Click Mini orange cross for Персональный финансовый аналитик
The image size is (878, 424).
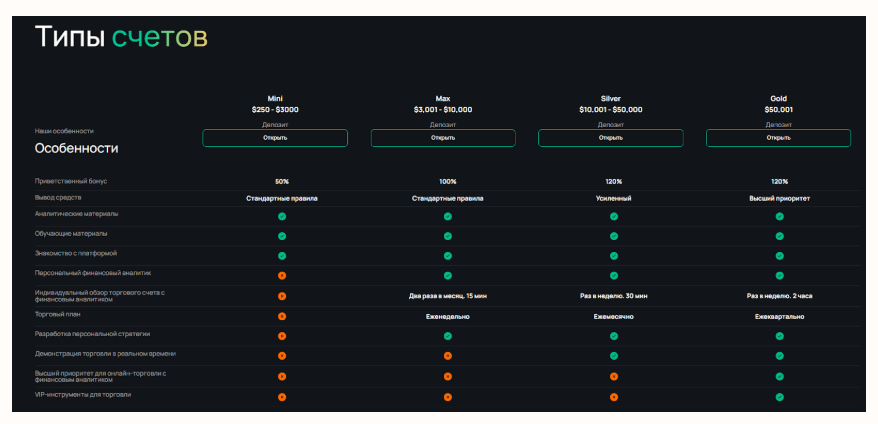(282, 275)
